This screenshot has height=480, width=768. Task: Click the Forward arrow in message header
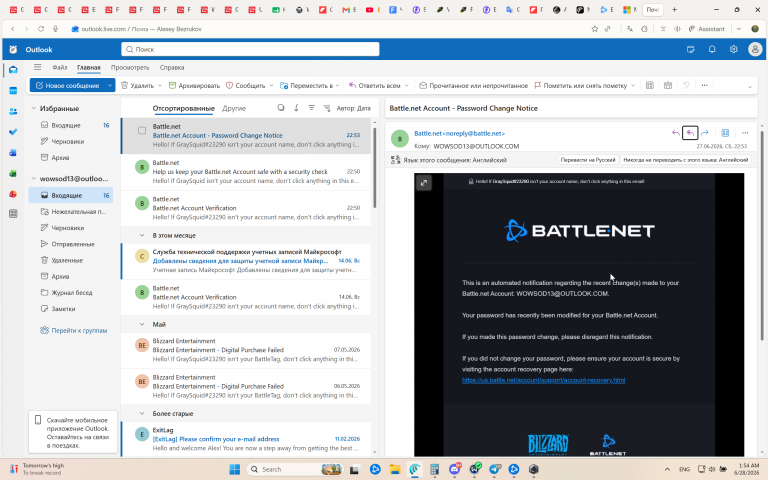click(x=704, y=133)
